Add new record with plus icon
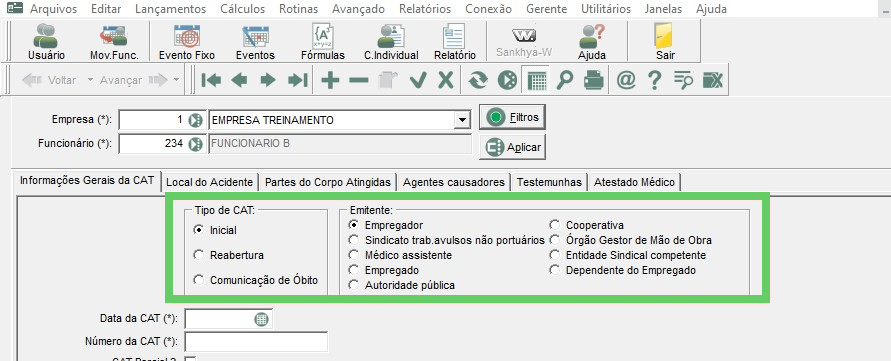The image size is (891, 361). [330, 80]
